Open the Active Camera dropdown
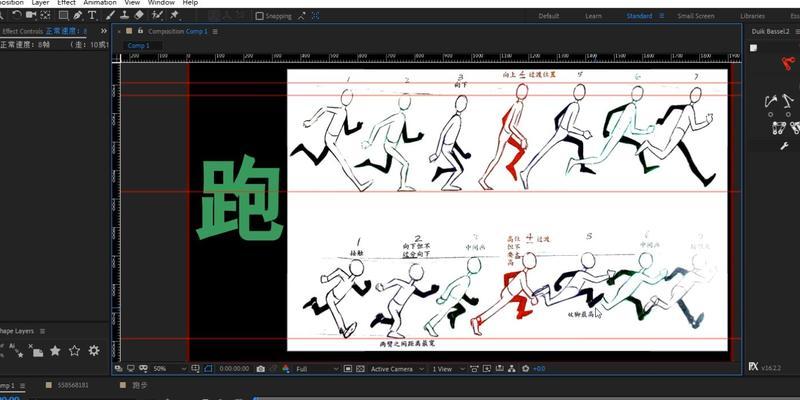Image resolution: width=800 pixels, height=400 pixels. [x=398, y=368]
